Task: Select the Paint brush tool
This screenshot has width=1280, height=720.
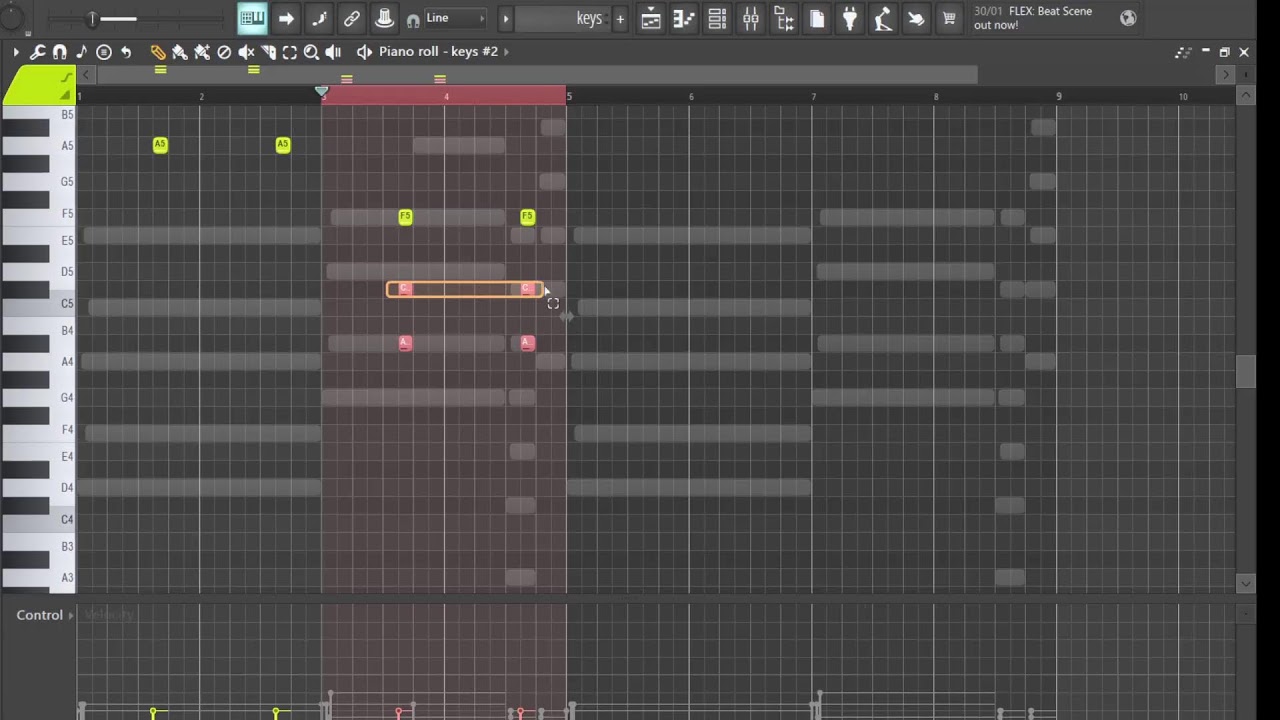Action: [x=180, y=52]
